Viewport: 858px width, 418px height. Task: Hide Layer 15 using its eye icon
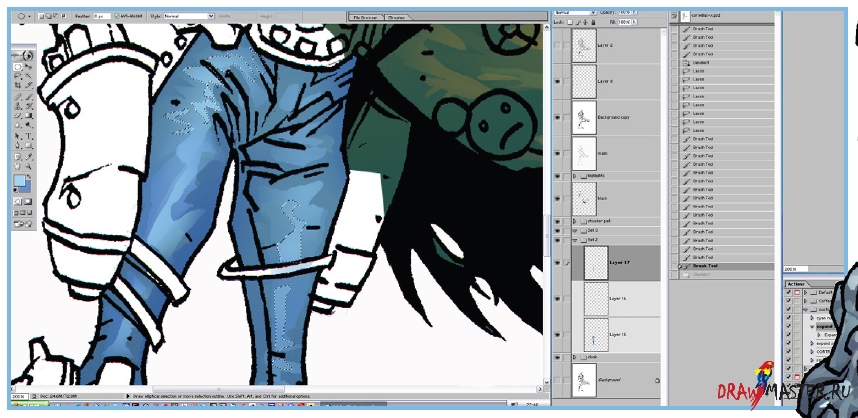pos(557,334)
